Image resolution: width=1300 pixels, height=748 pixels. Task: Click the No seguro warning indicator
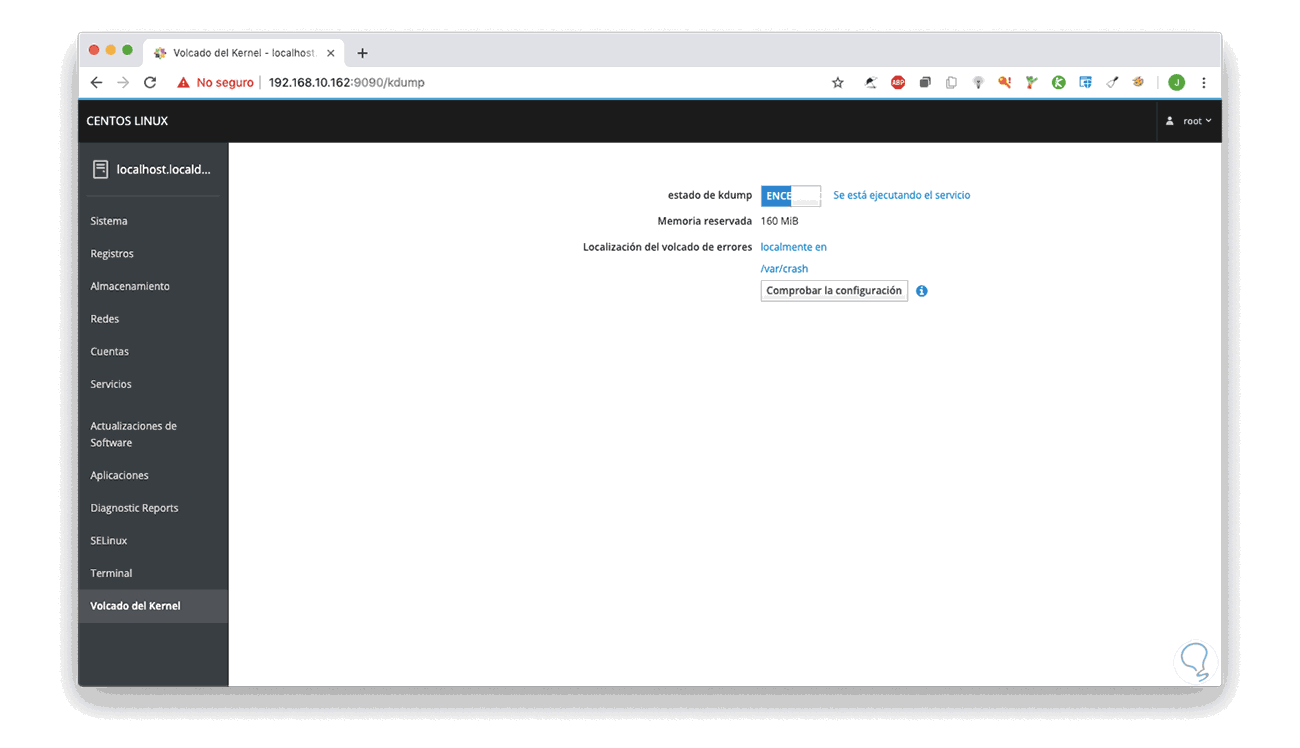(215, 83)
